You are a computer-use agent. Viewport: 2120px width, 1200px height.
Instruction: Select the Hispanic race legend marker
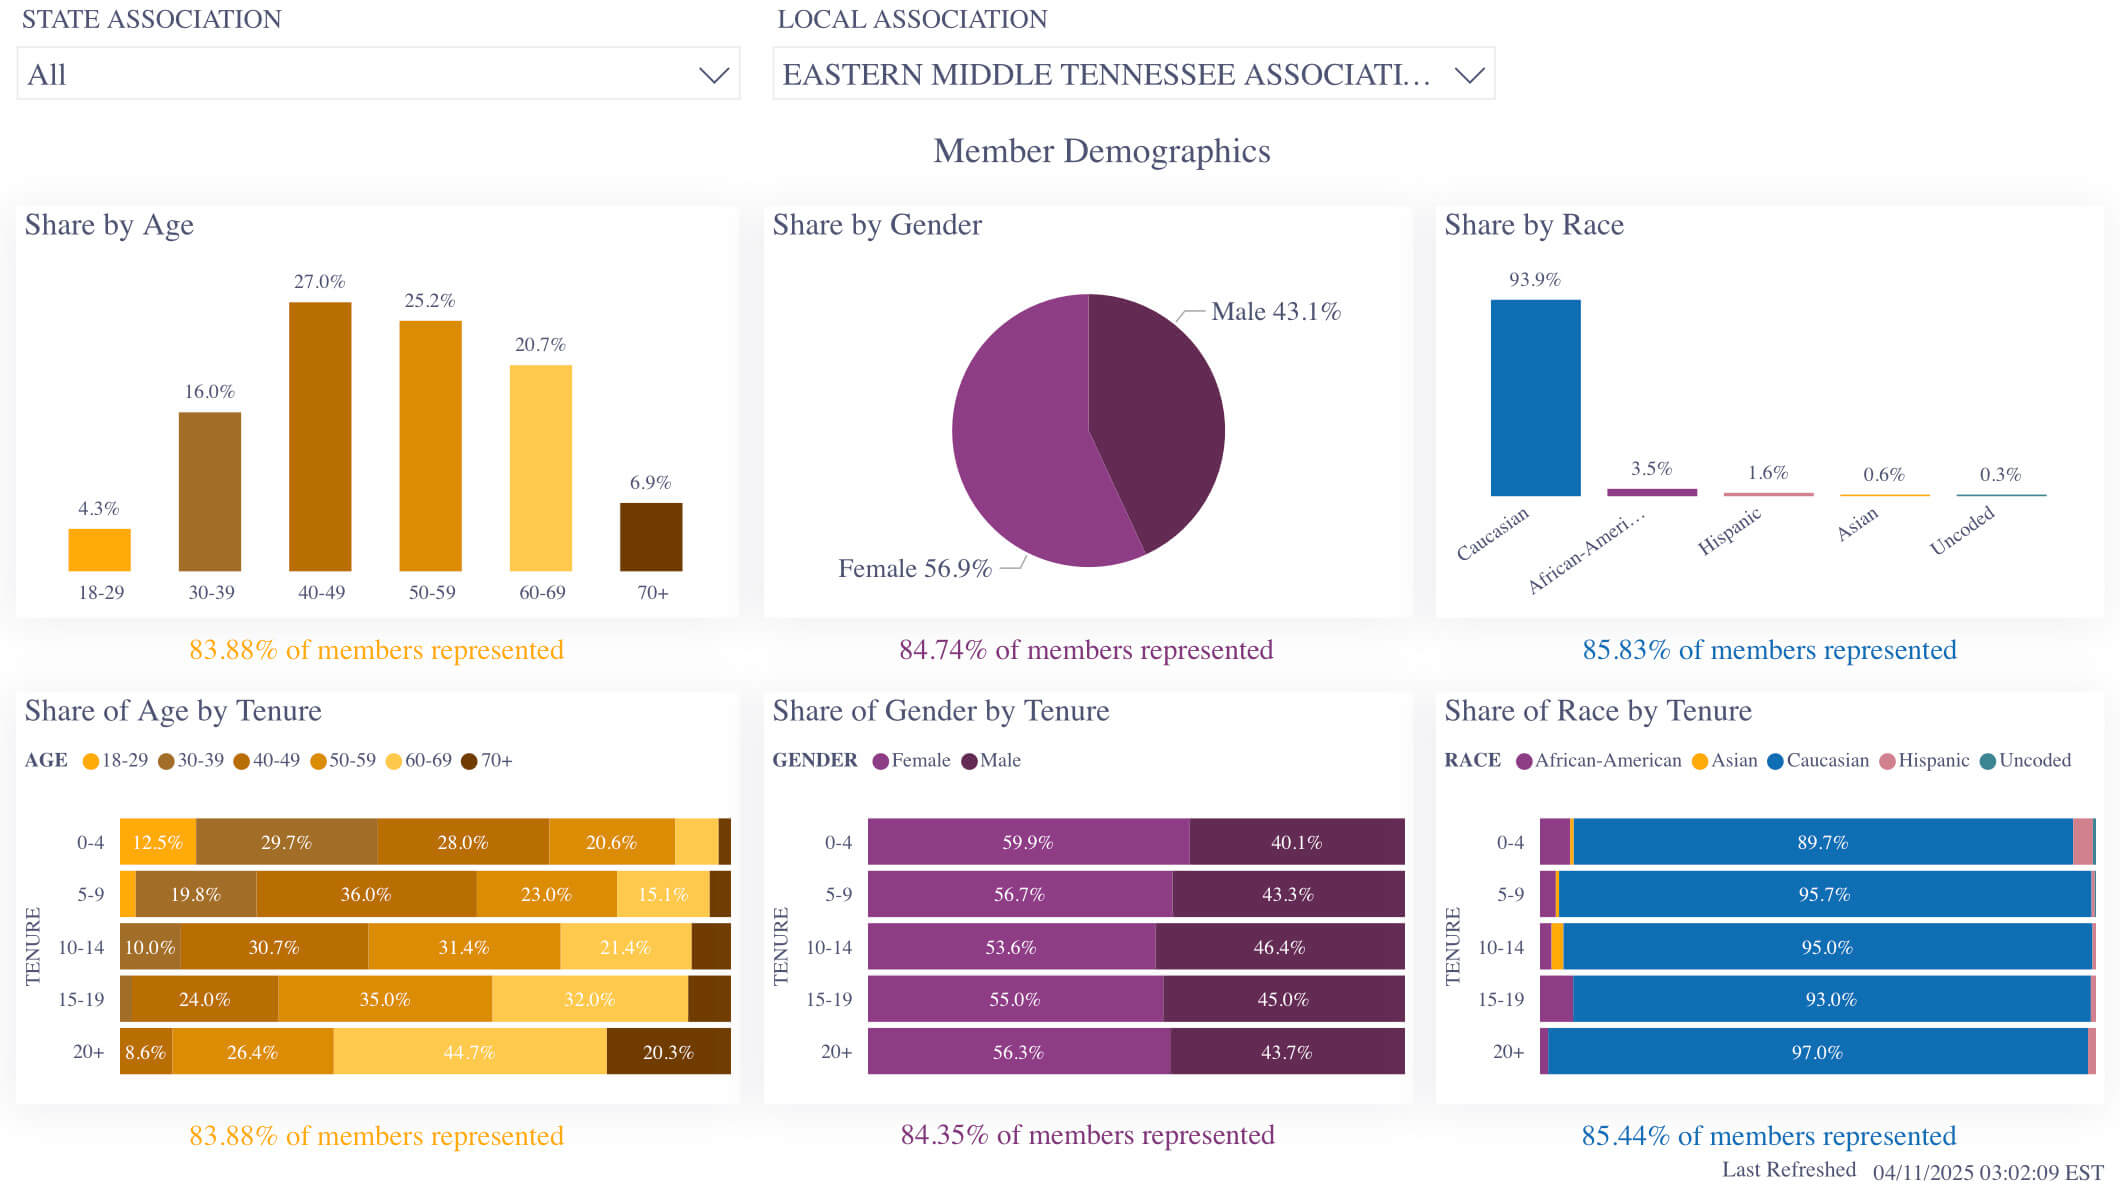click(x=1887, y=761)
